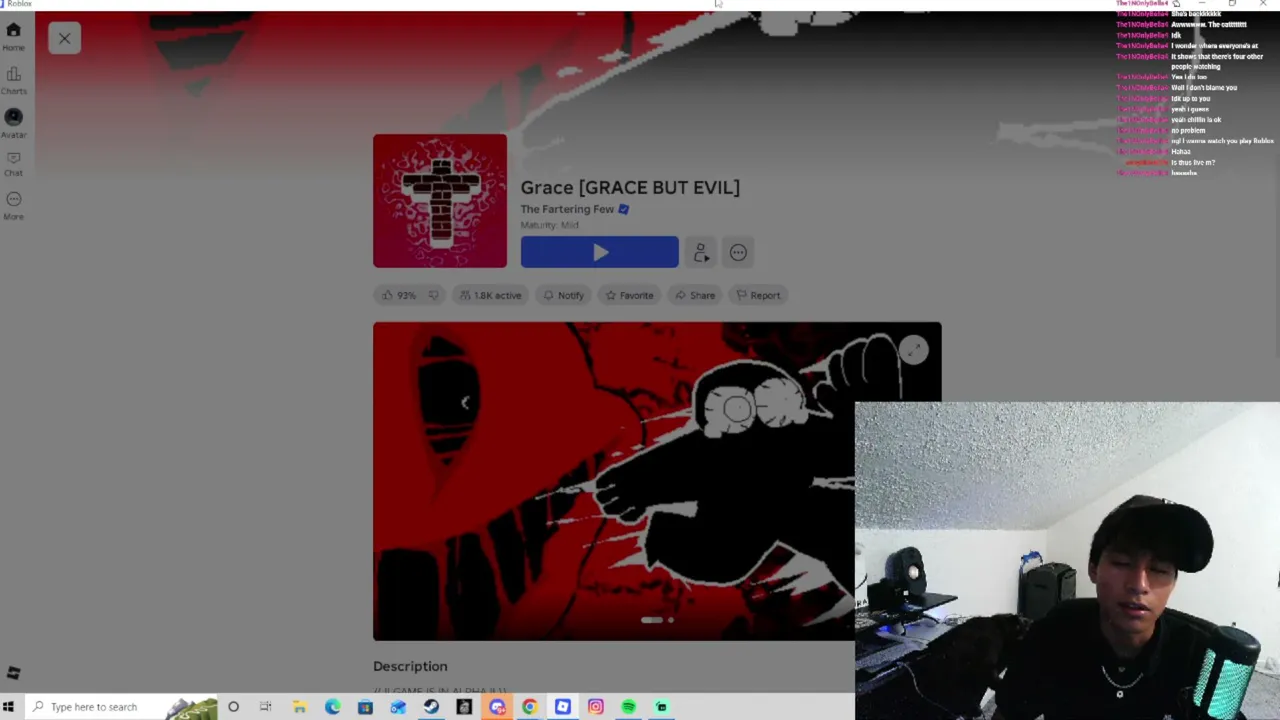The height and width of the screenshot is (720, 1280).
Task: Go to Home in Roblox sidebar
Action: 13,36
